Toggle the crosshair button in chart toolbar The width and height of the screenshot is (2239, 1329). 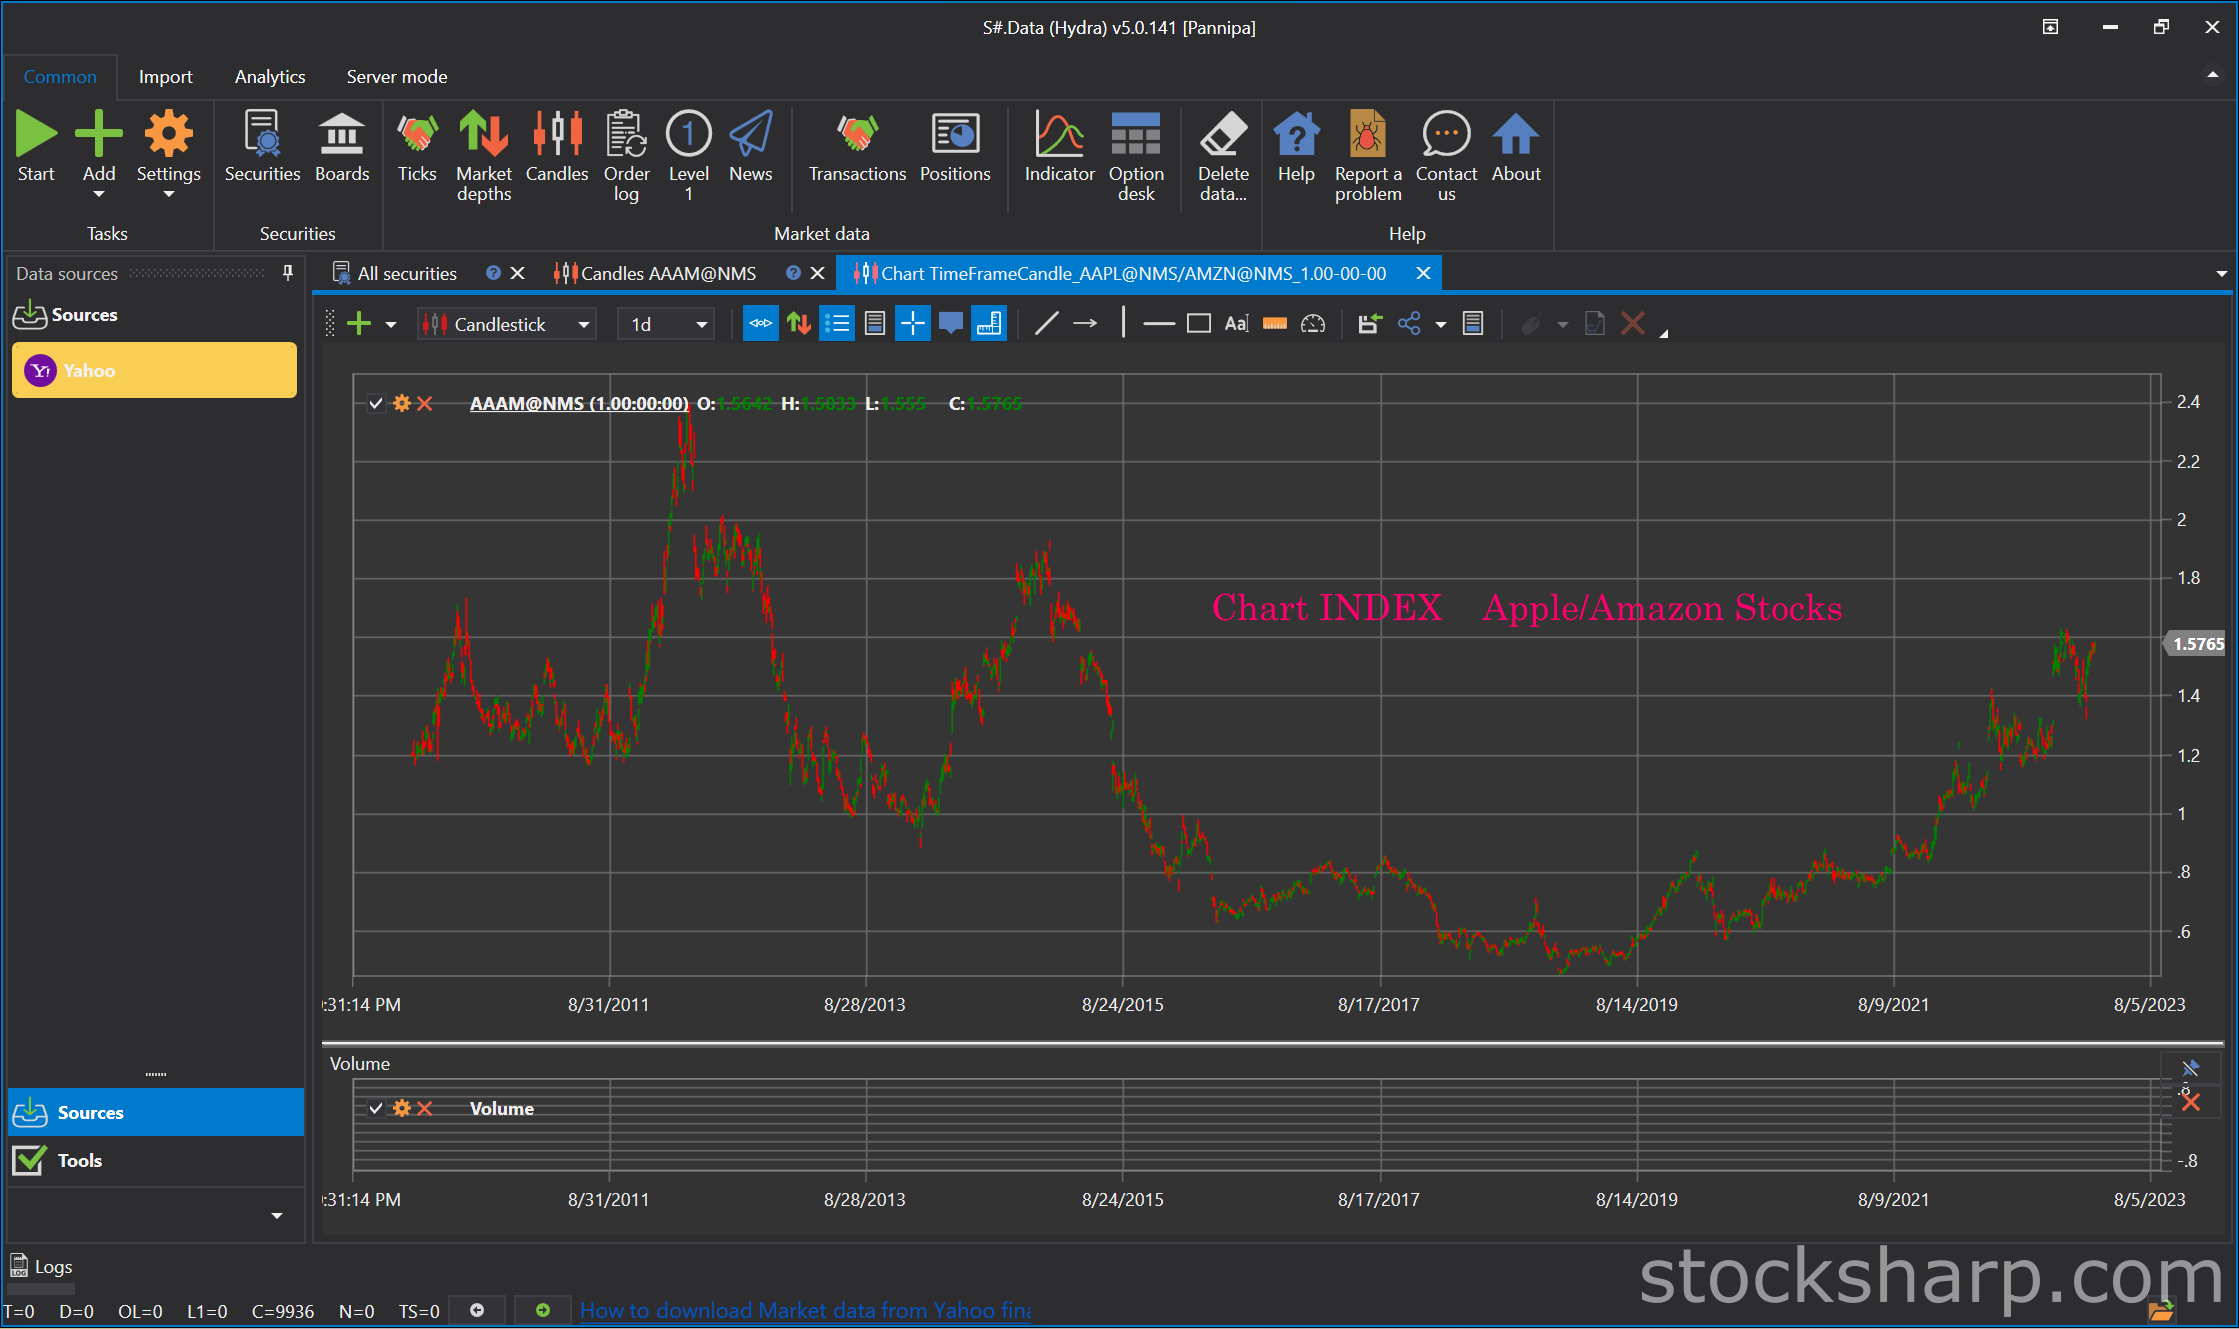coord(912,324)
